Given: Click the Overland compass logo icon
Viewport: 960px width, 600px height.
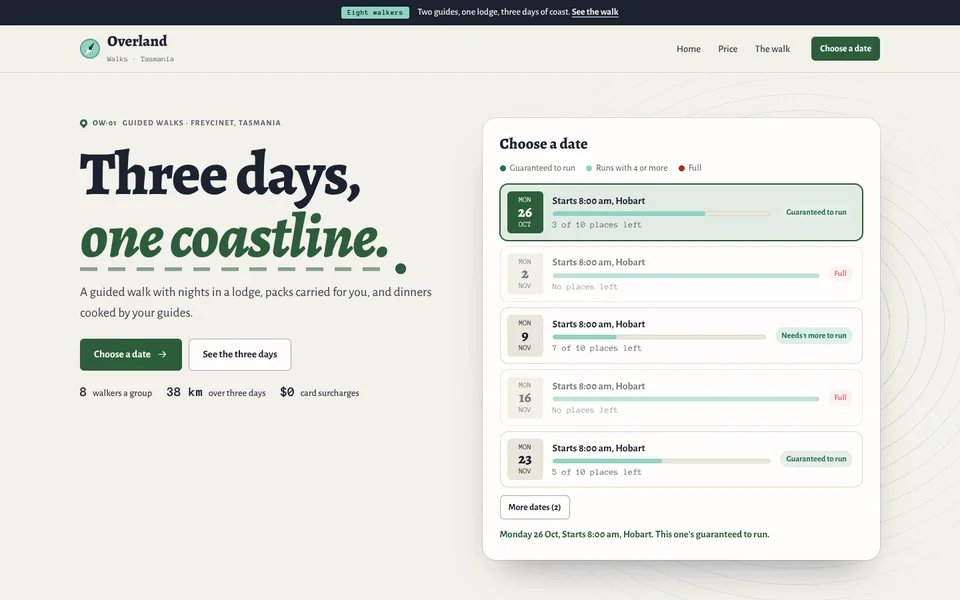Looking at the screenshot, I should (x=90, y=48).
